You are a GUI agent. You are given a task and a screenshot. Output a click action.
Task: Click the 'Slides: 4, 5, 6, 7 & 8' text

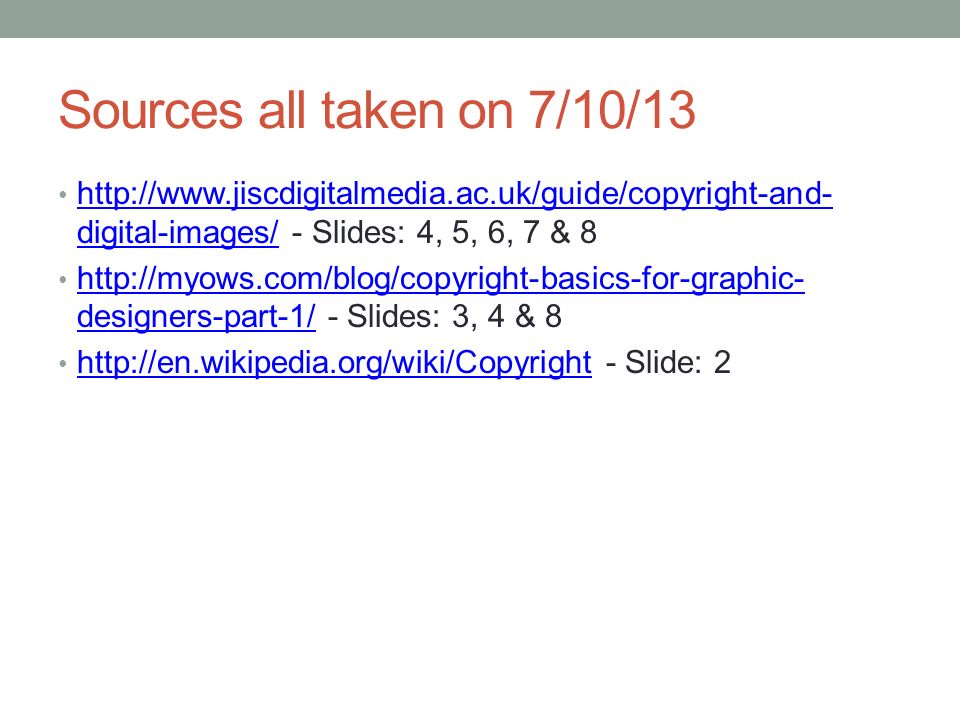coord(454,233)
